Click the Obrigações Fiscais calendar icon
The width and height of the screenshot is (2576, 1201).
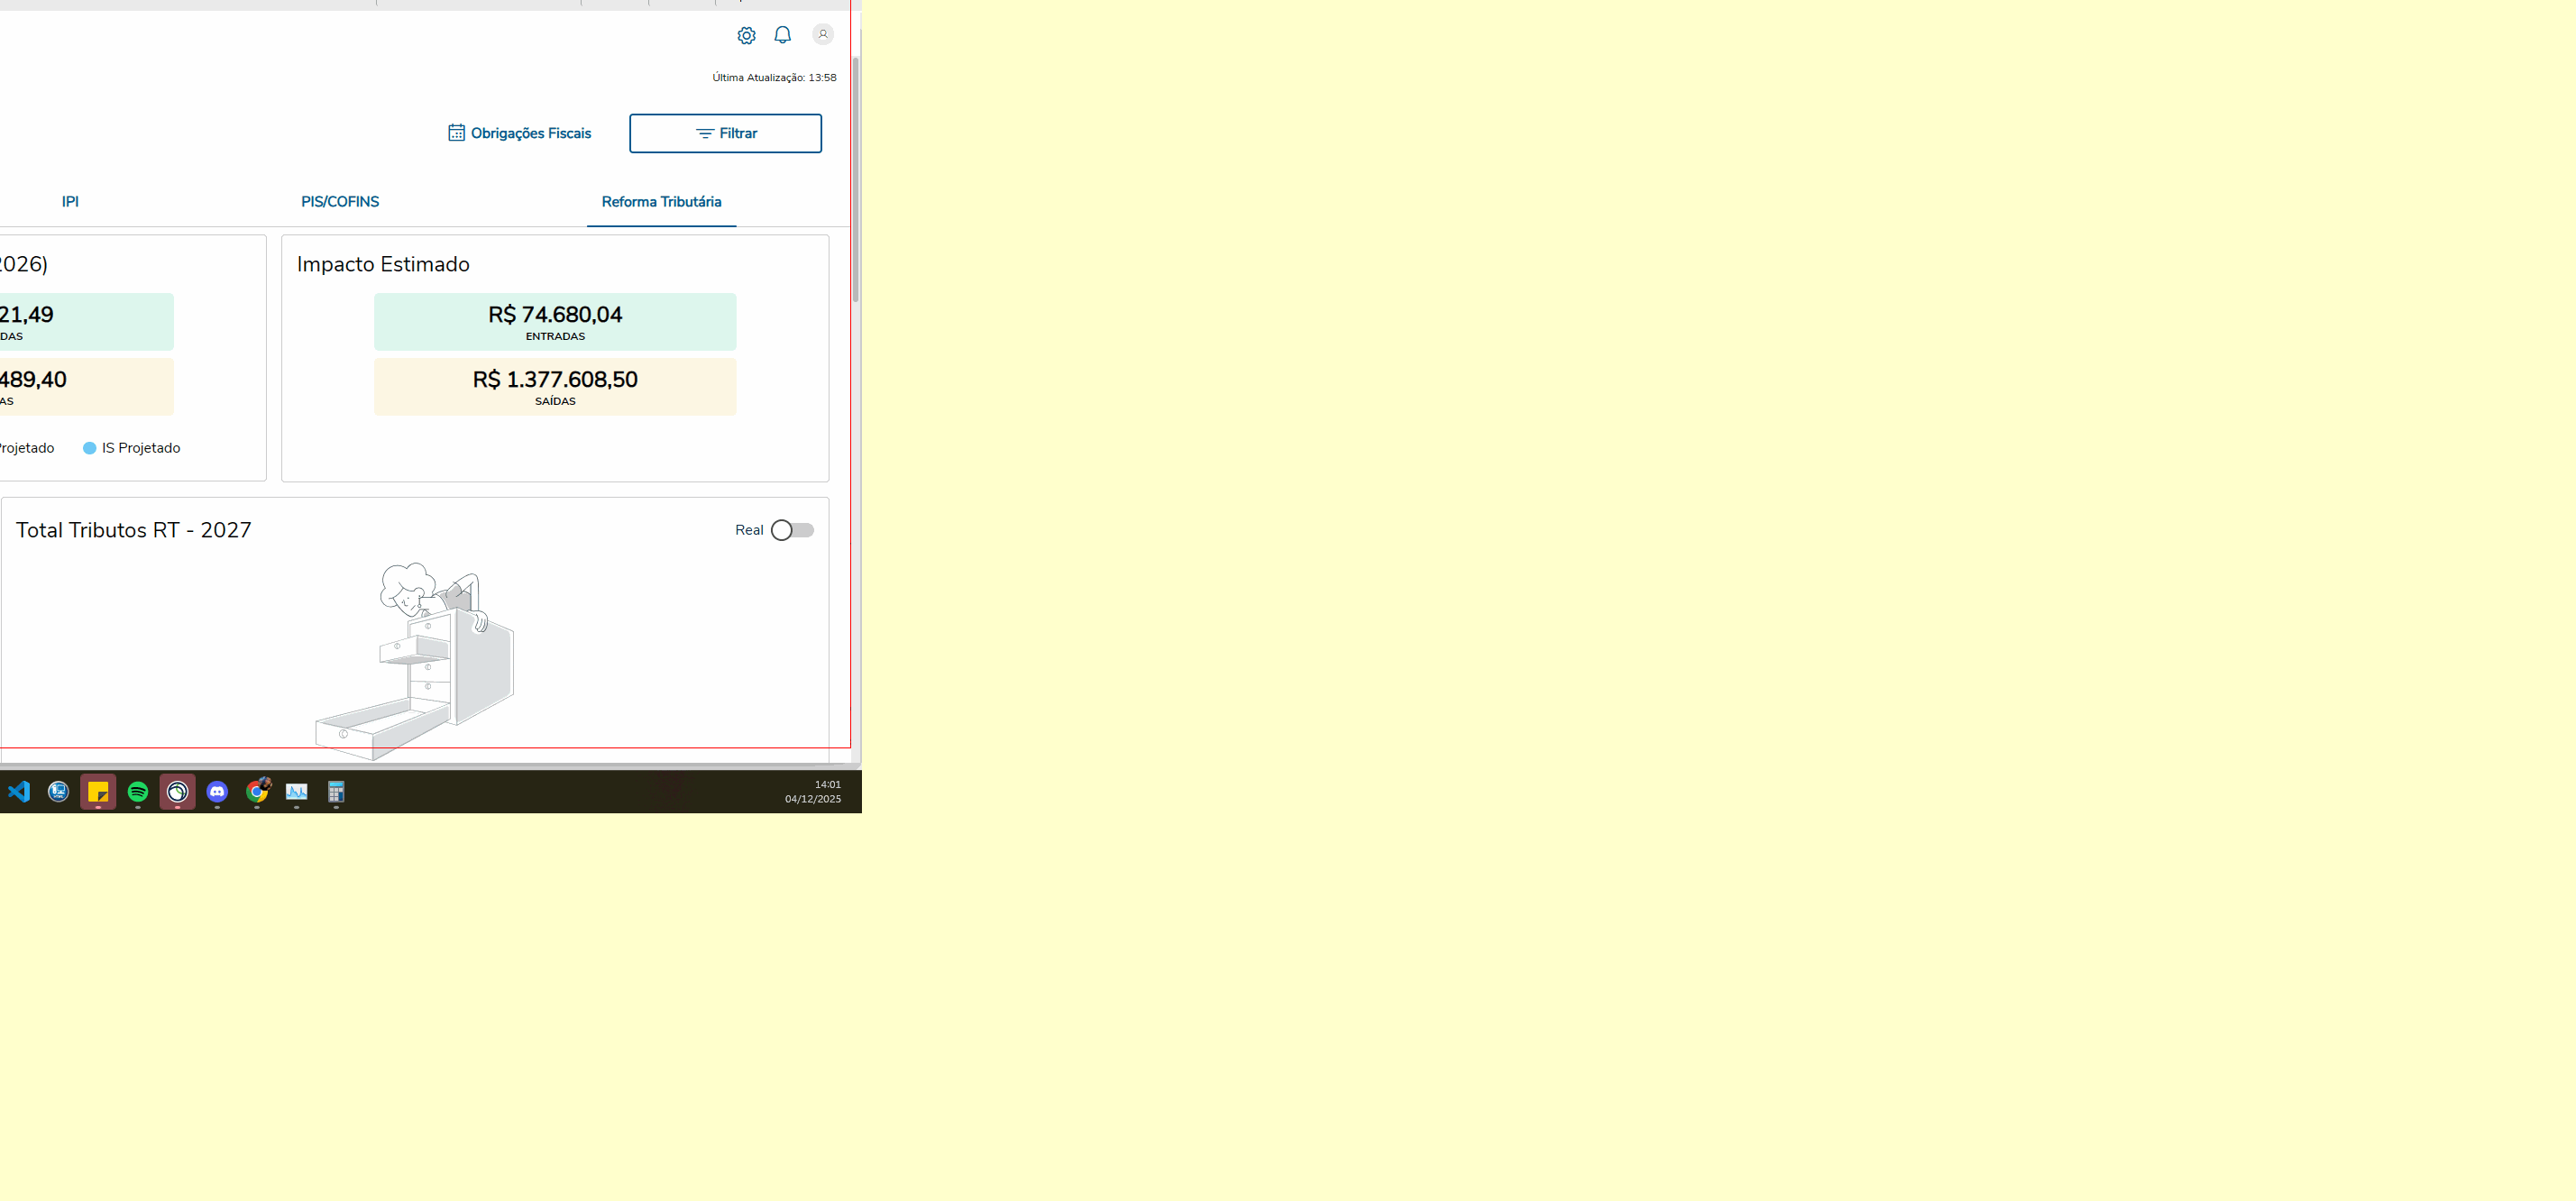pos(456,133)
